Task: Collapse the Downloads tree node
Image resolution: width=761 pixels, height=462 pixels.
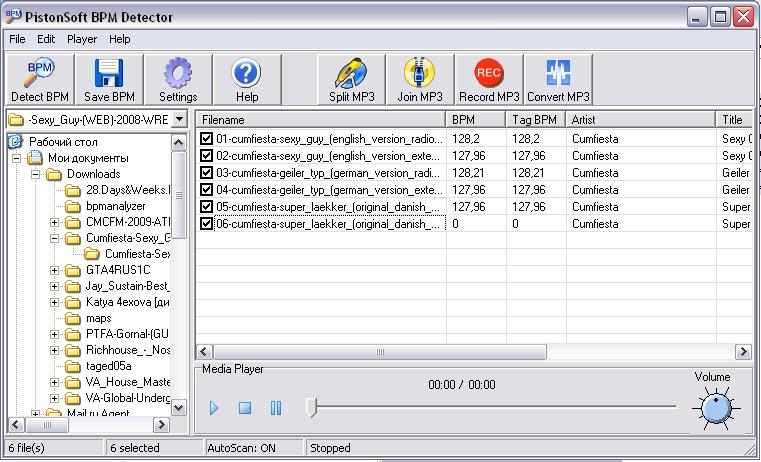Action: [35, 174]
